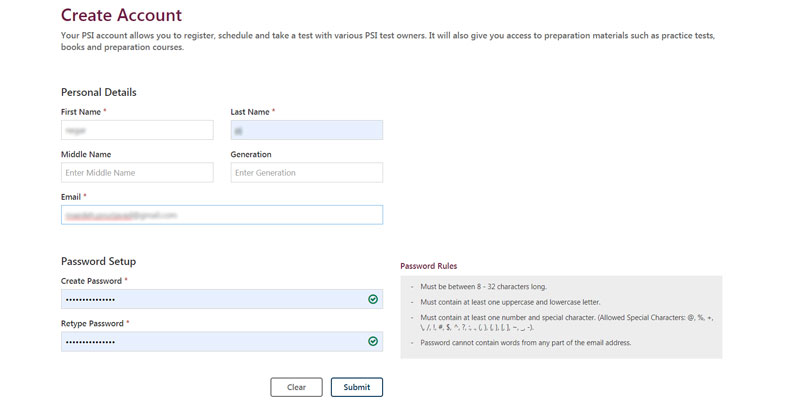Select the Create Password field
This screenshot has height=400, width=800.
[222, 299]
